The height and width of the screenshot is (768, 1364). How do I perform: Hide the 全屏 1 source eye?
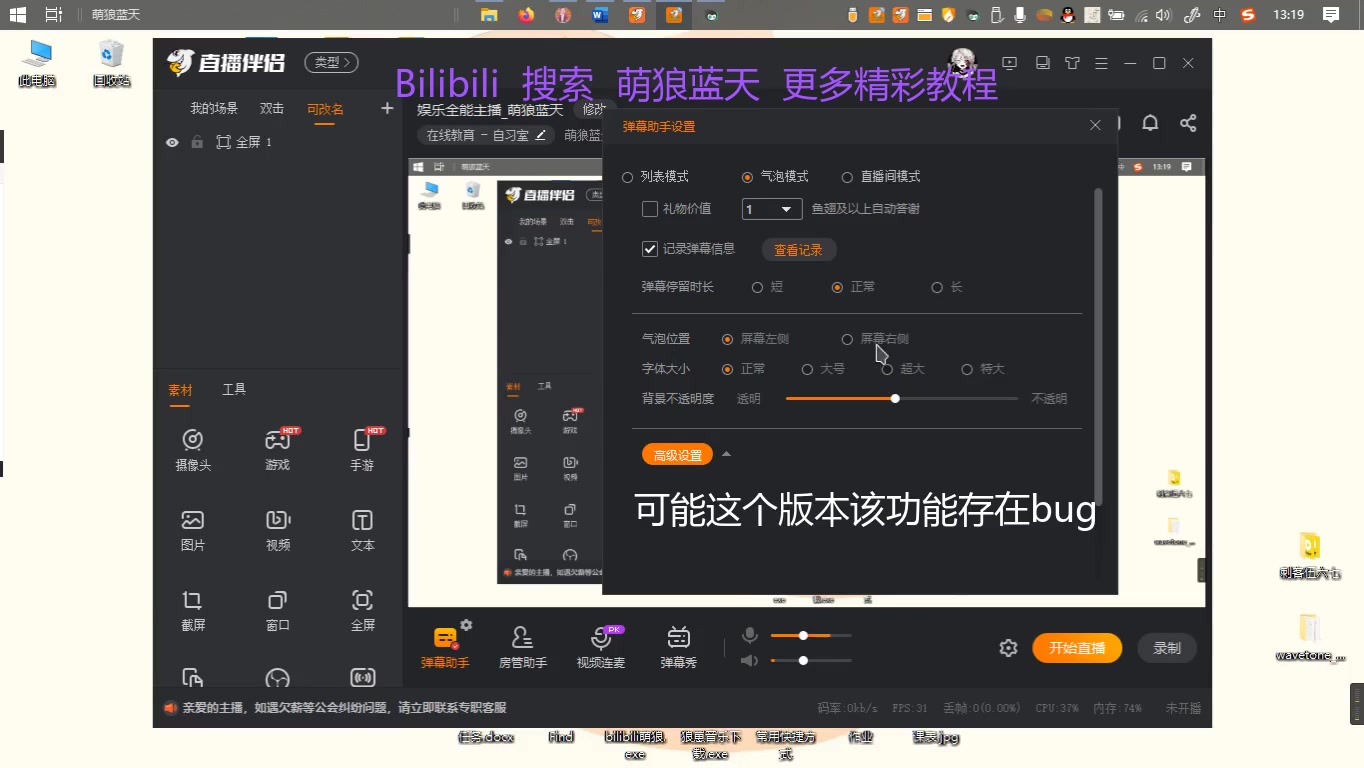172,142
